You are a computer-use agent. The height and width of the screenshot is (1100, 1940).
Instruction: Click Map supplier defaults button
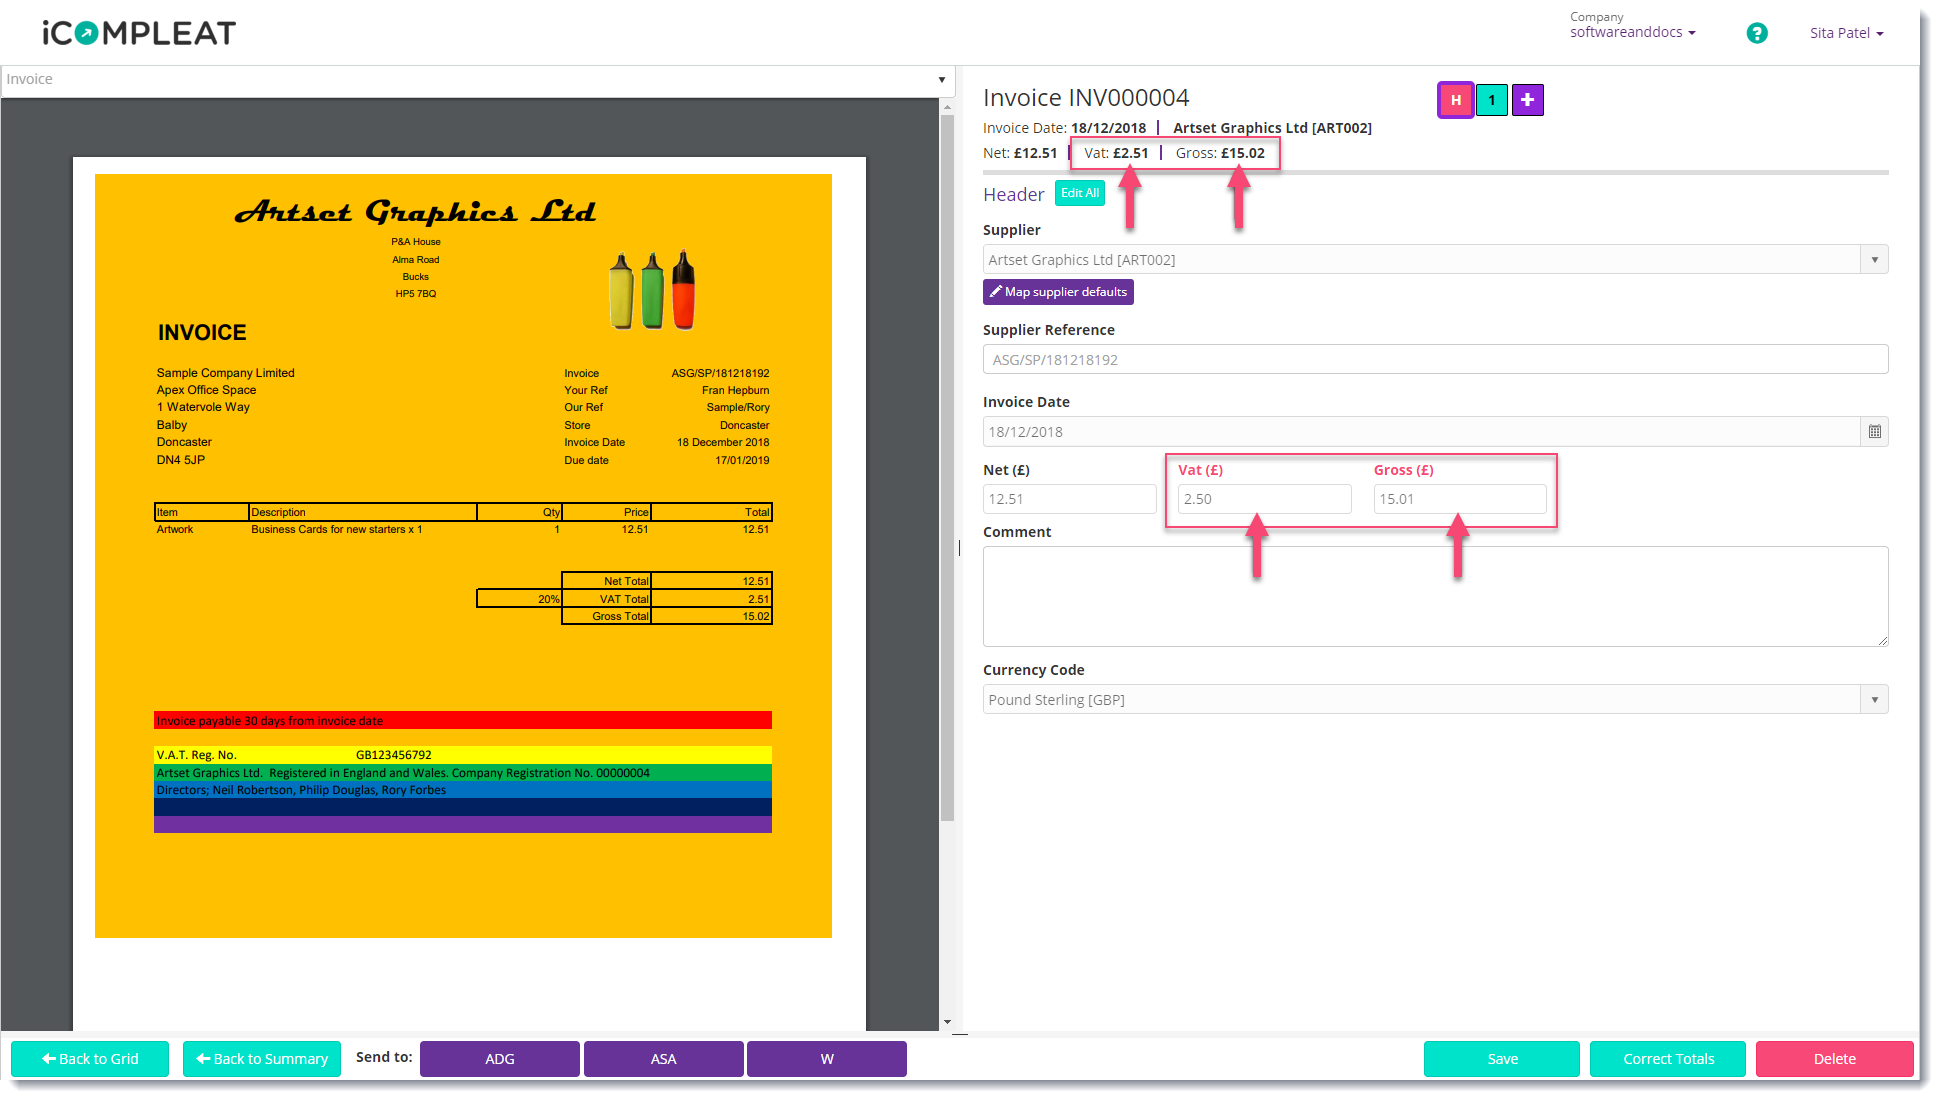coord(1058,292)
